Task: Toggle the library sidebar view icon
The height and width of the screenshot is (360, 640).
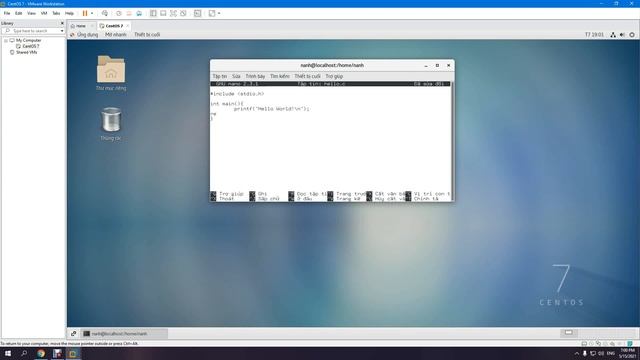Action: [153, 13]
